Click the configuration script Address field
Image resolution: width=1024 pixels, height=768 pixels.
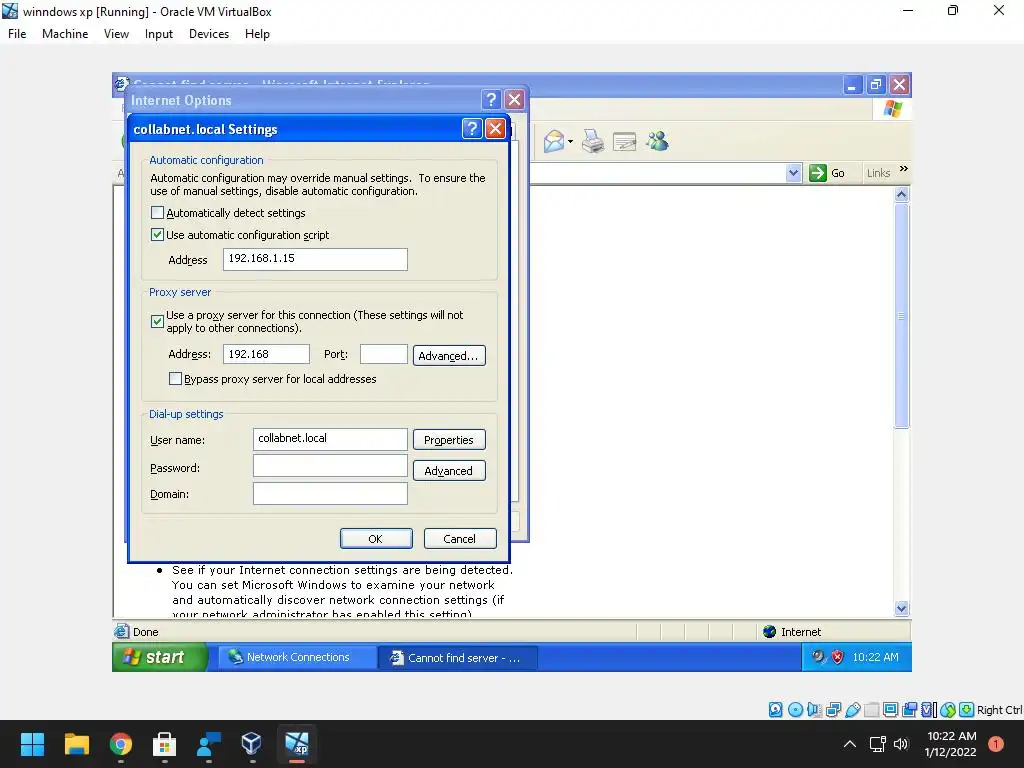[315, 259]
